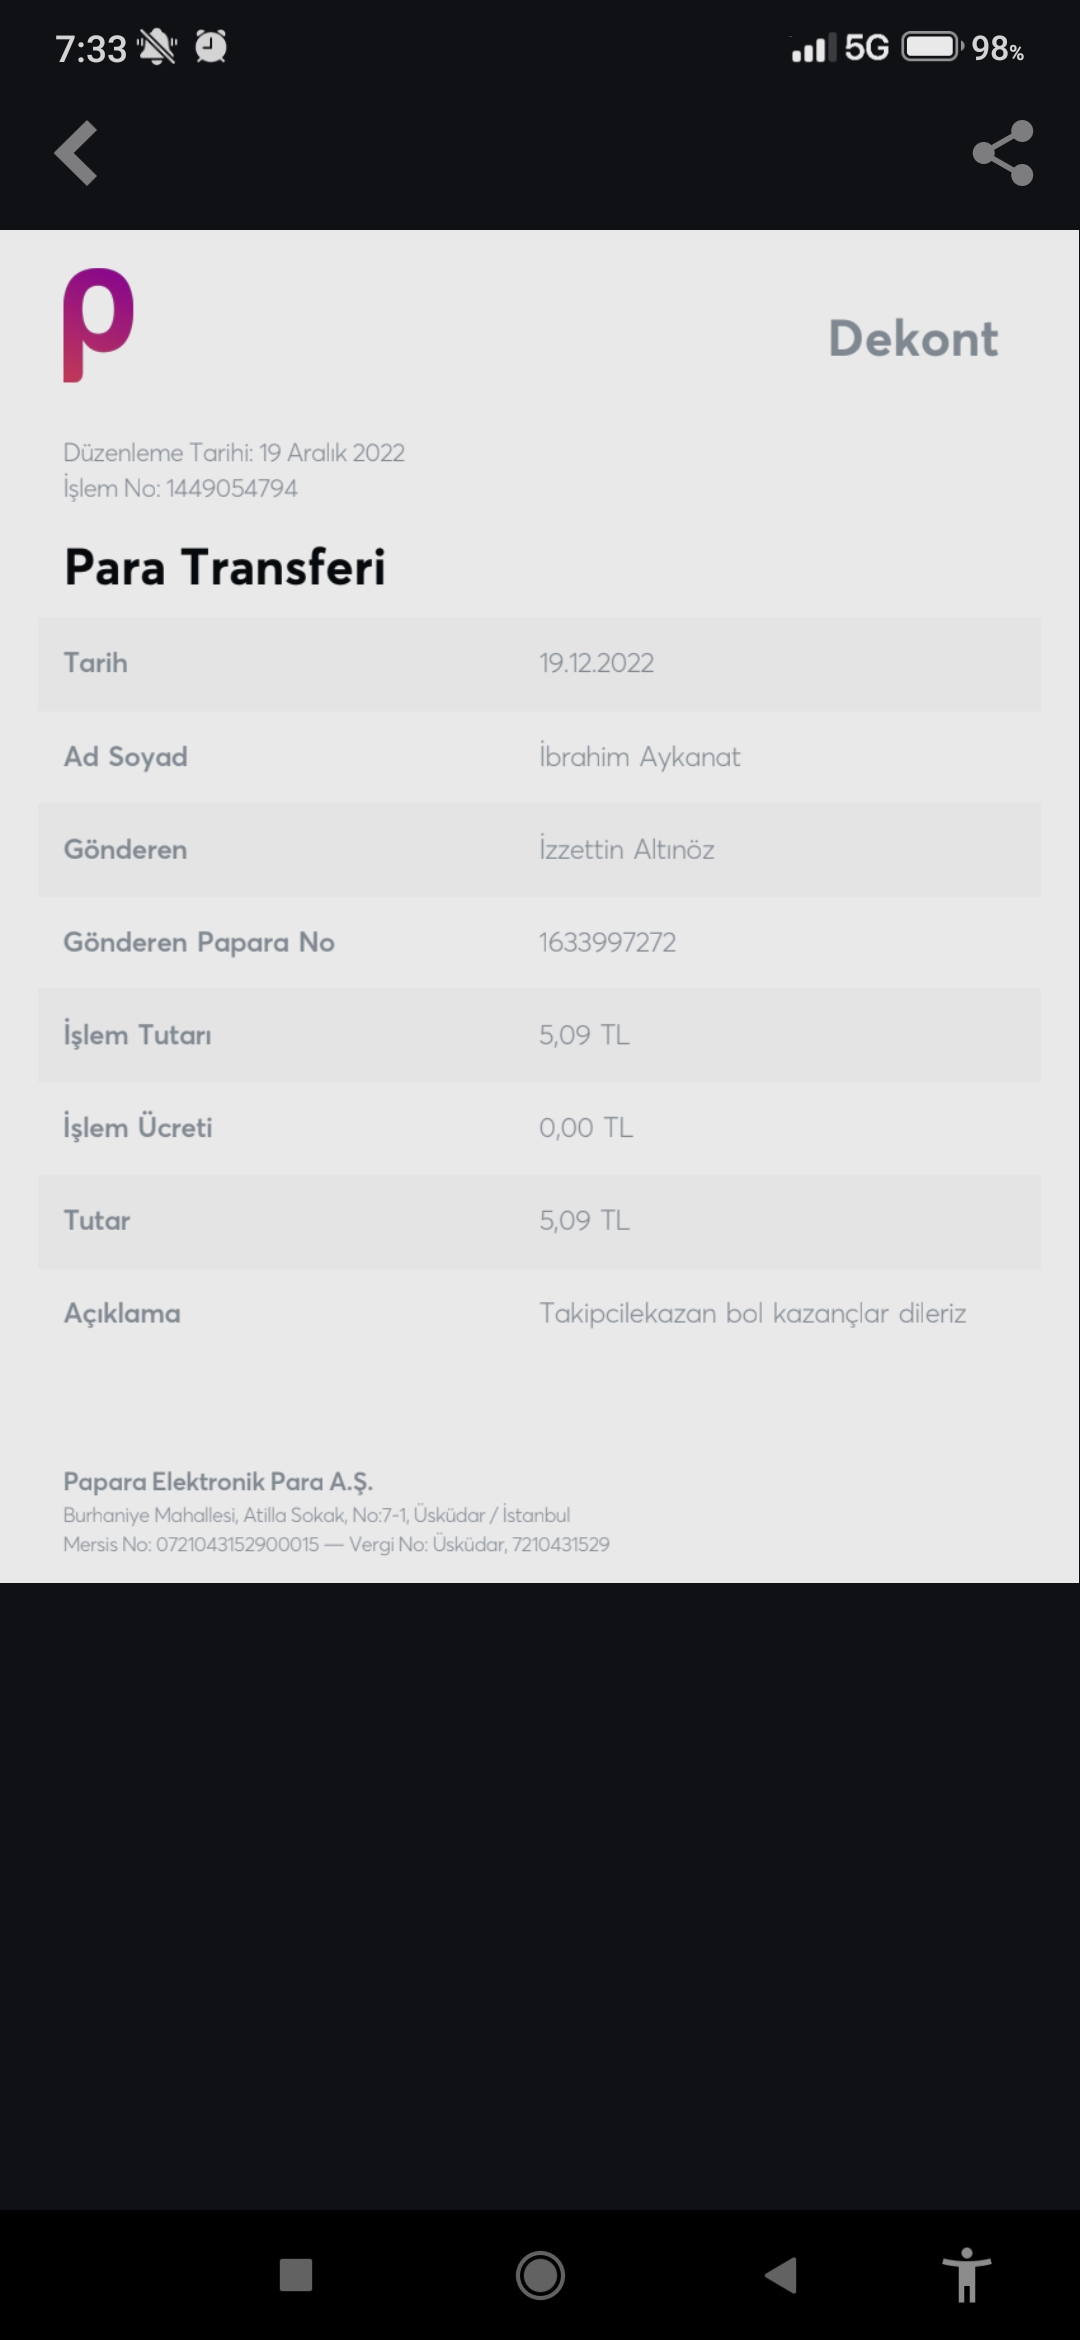1080x2340 pixels.
Task: Tap the 5G signal indicator
Action: coord(866,47)
